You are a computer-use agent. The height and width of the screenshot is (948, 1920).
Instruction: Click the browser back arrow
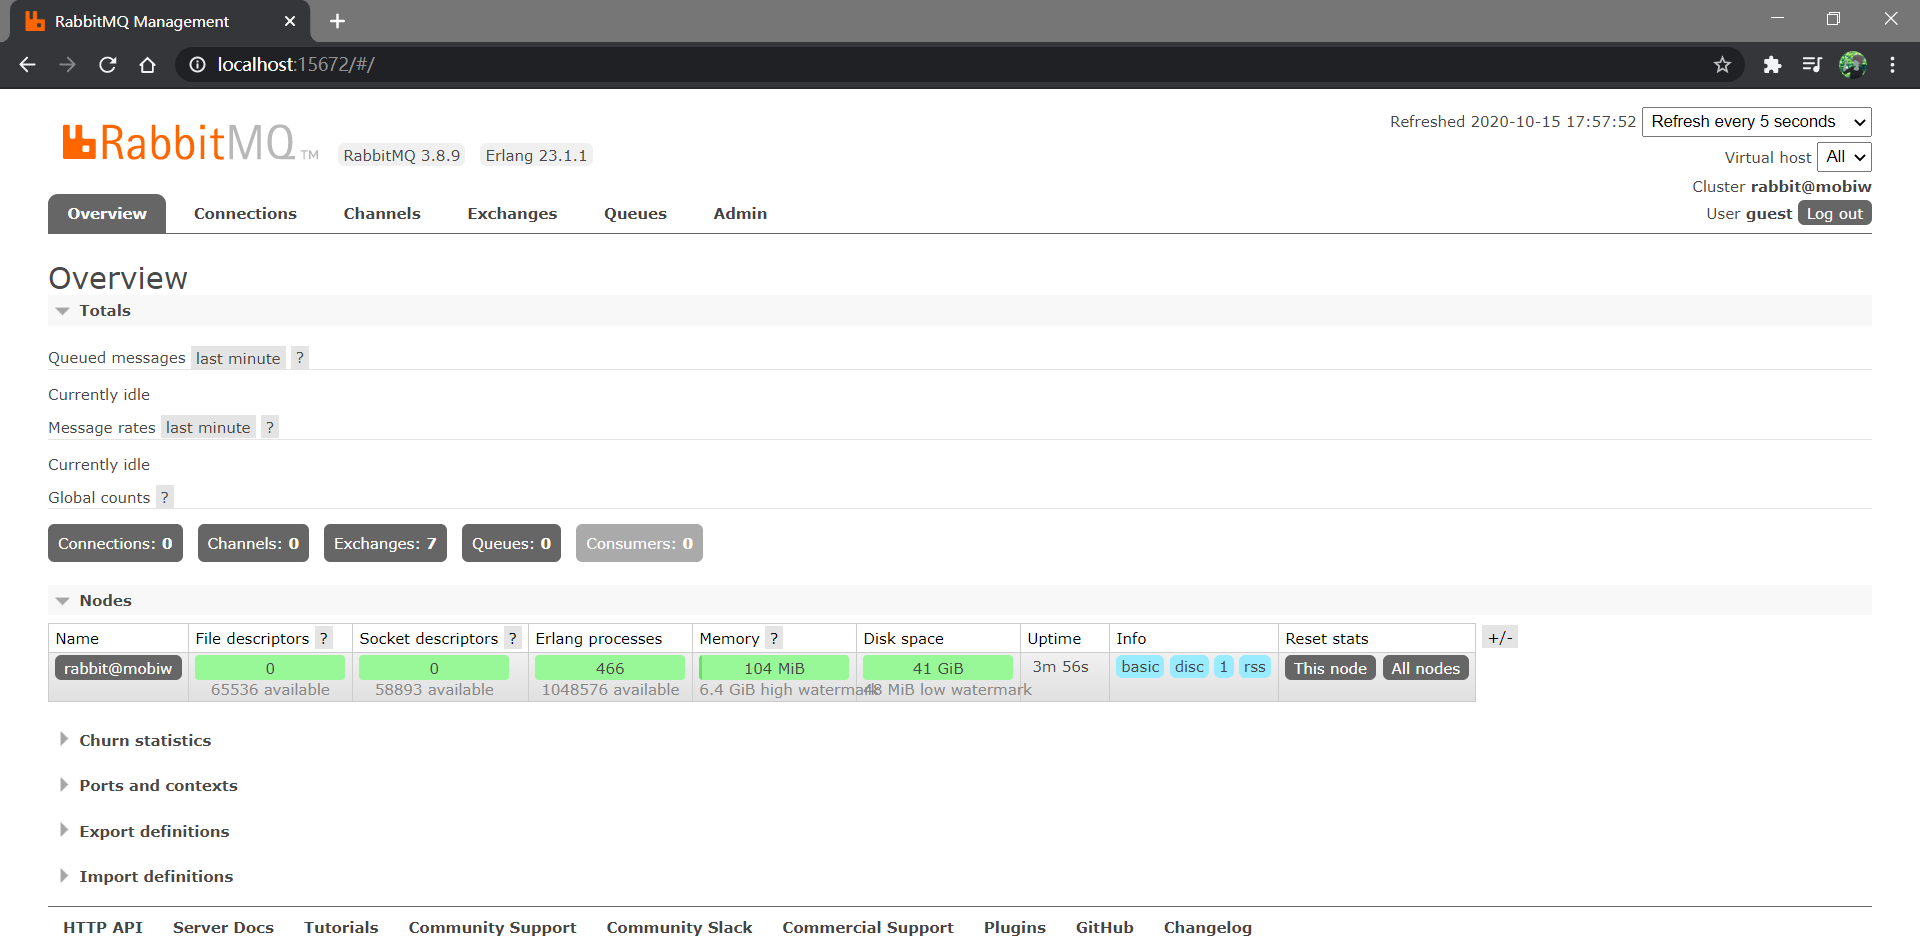pos(27,65)
